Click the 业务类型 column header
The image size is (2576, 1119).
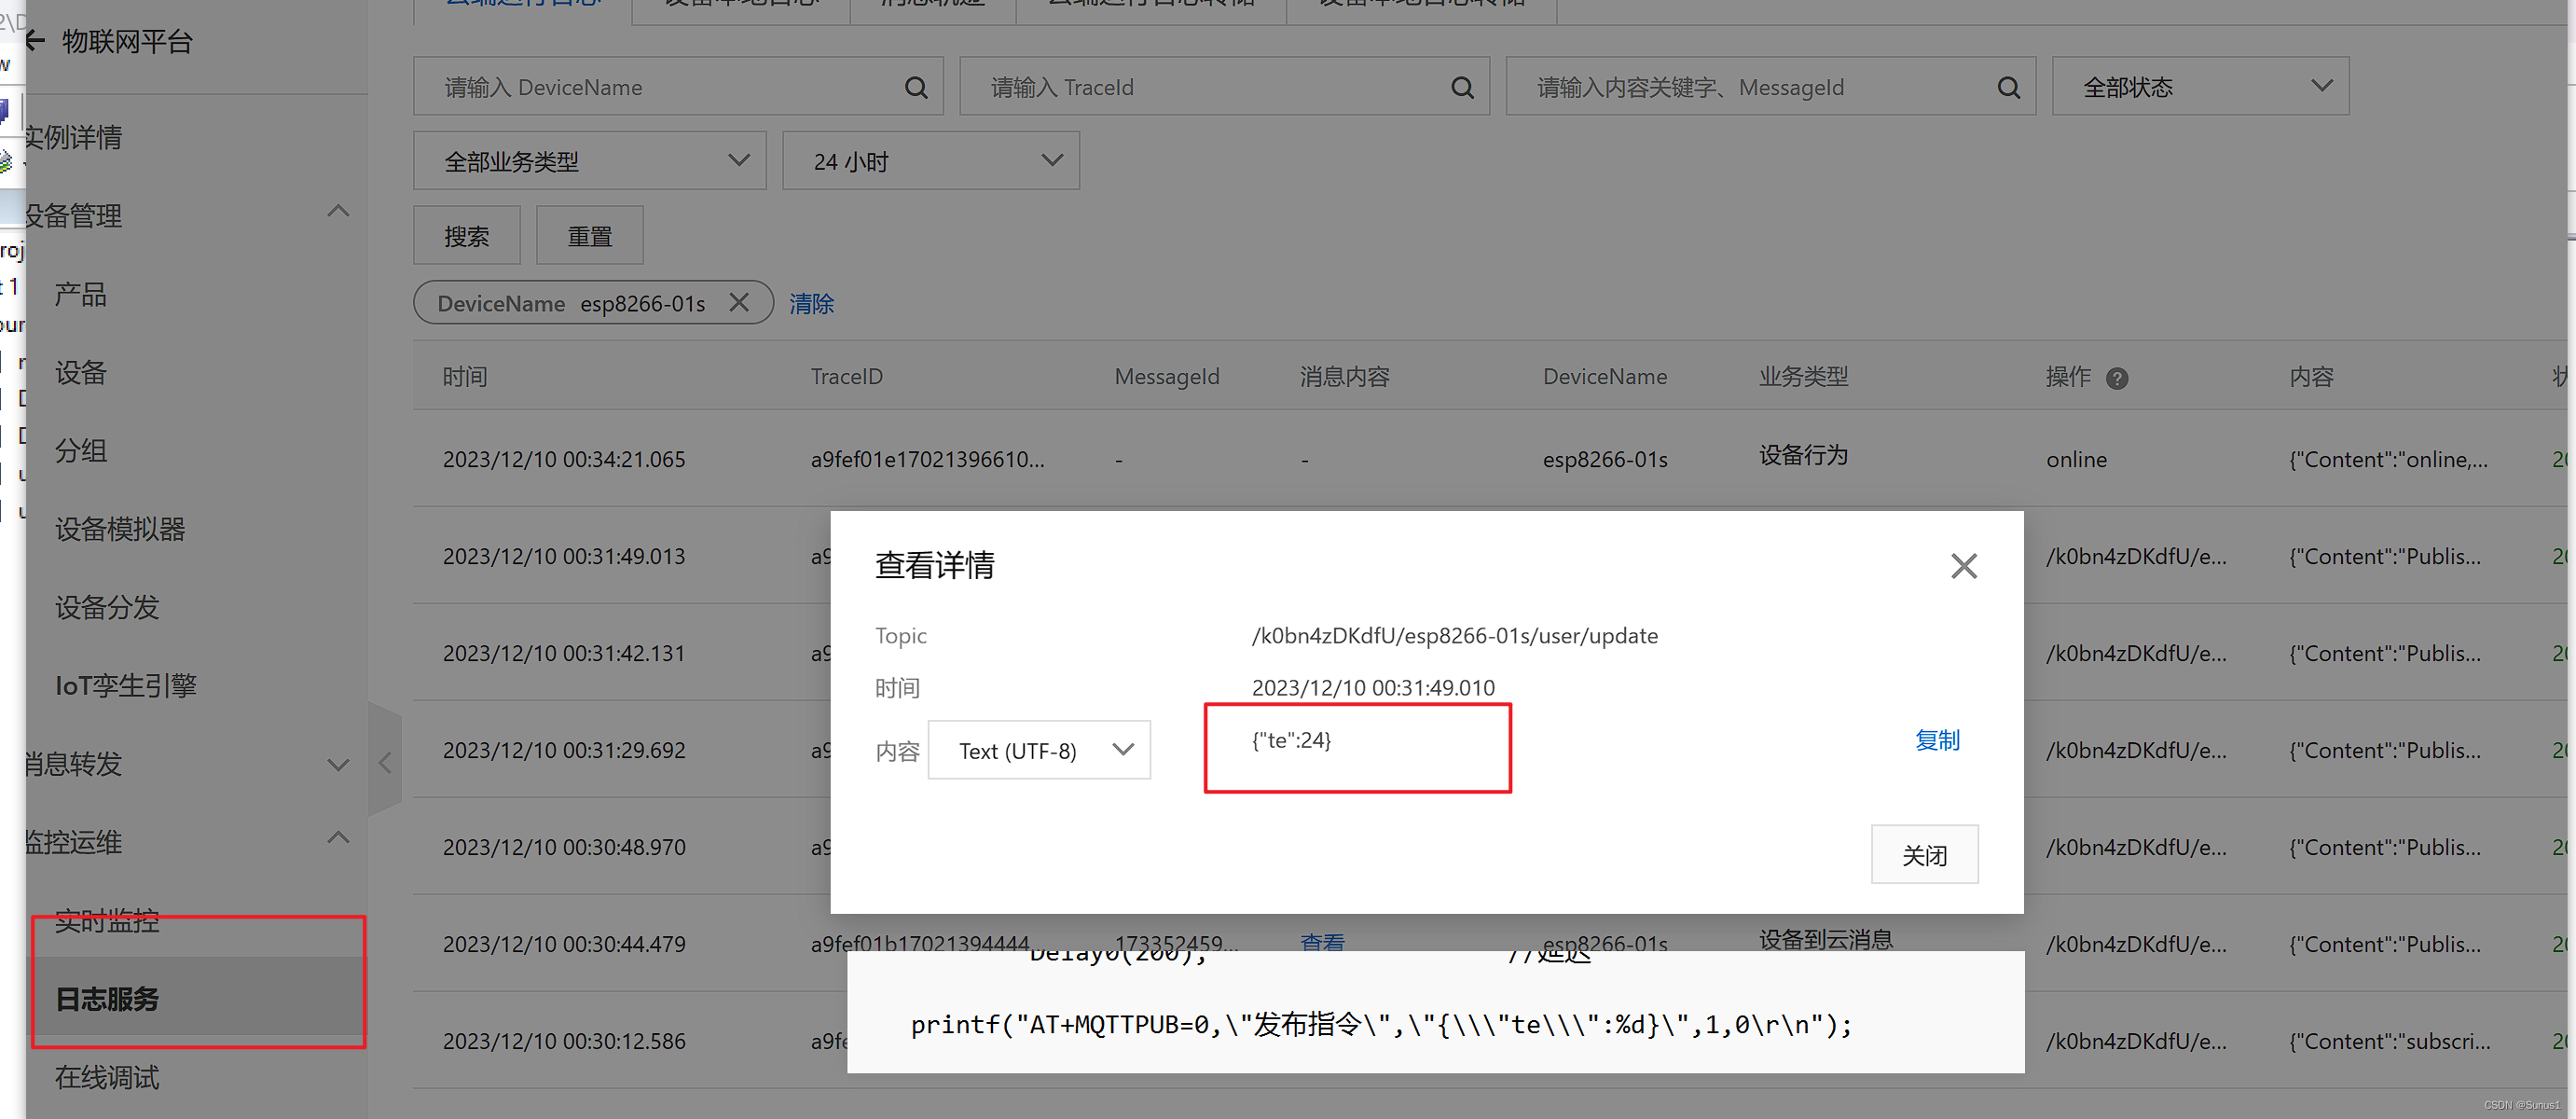(1803, 377)
